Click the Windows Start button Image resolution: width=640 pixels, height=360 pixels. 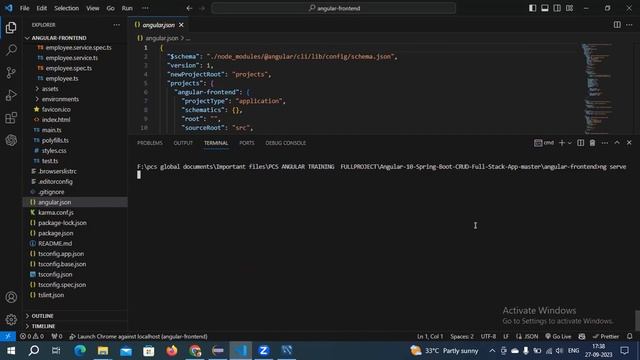click(11, 350)
